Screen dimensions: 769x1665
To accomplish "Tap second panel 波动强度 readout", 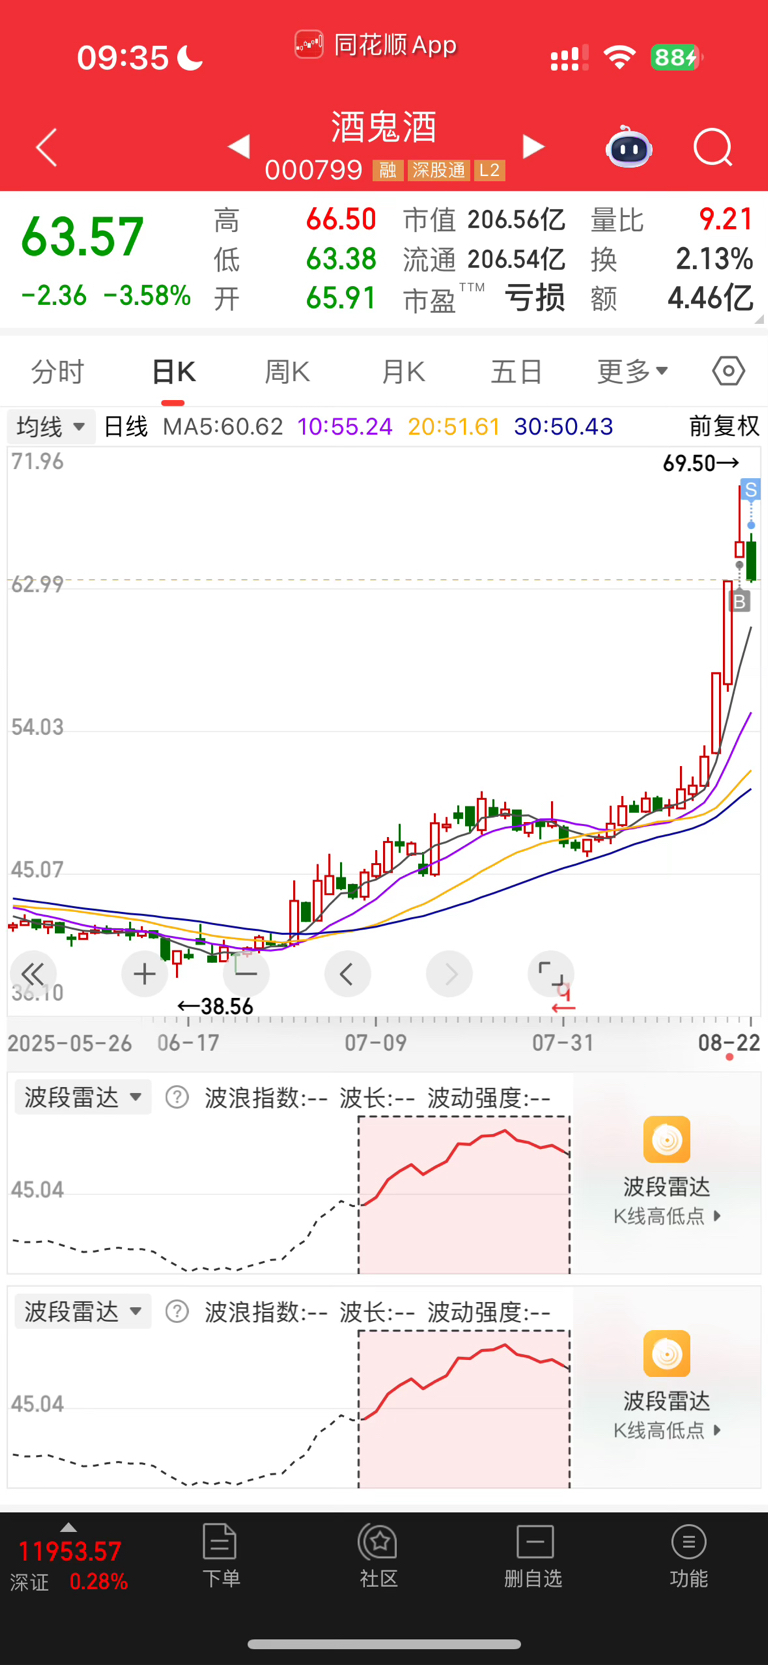I will click(489, 1312).
